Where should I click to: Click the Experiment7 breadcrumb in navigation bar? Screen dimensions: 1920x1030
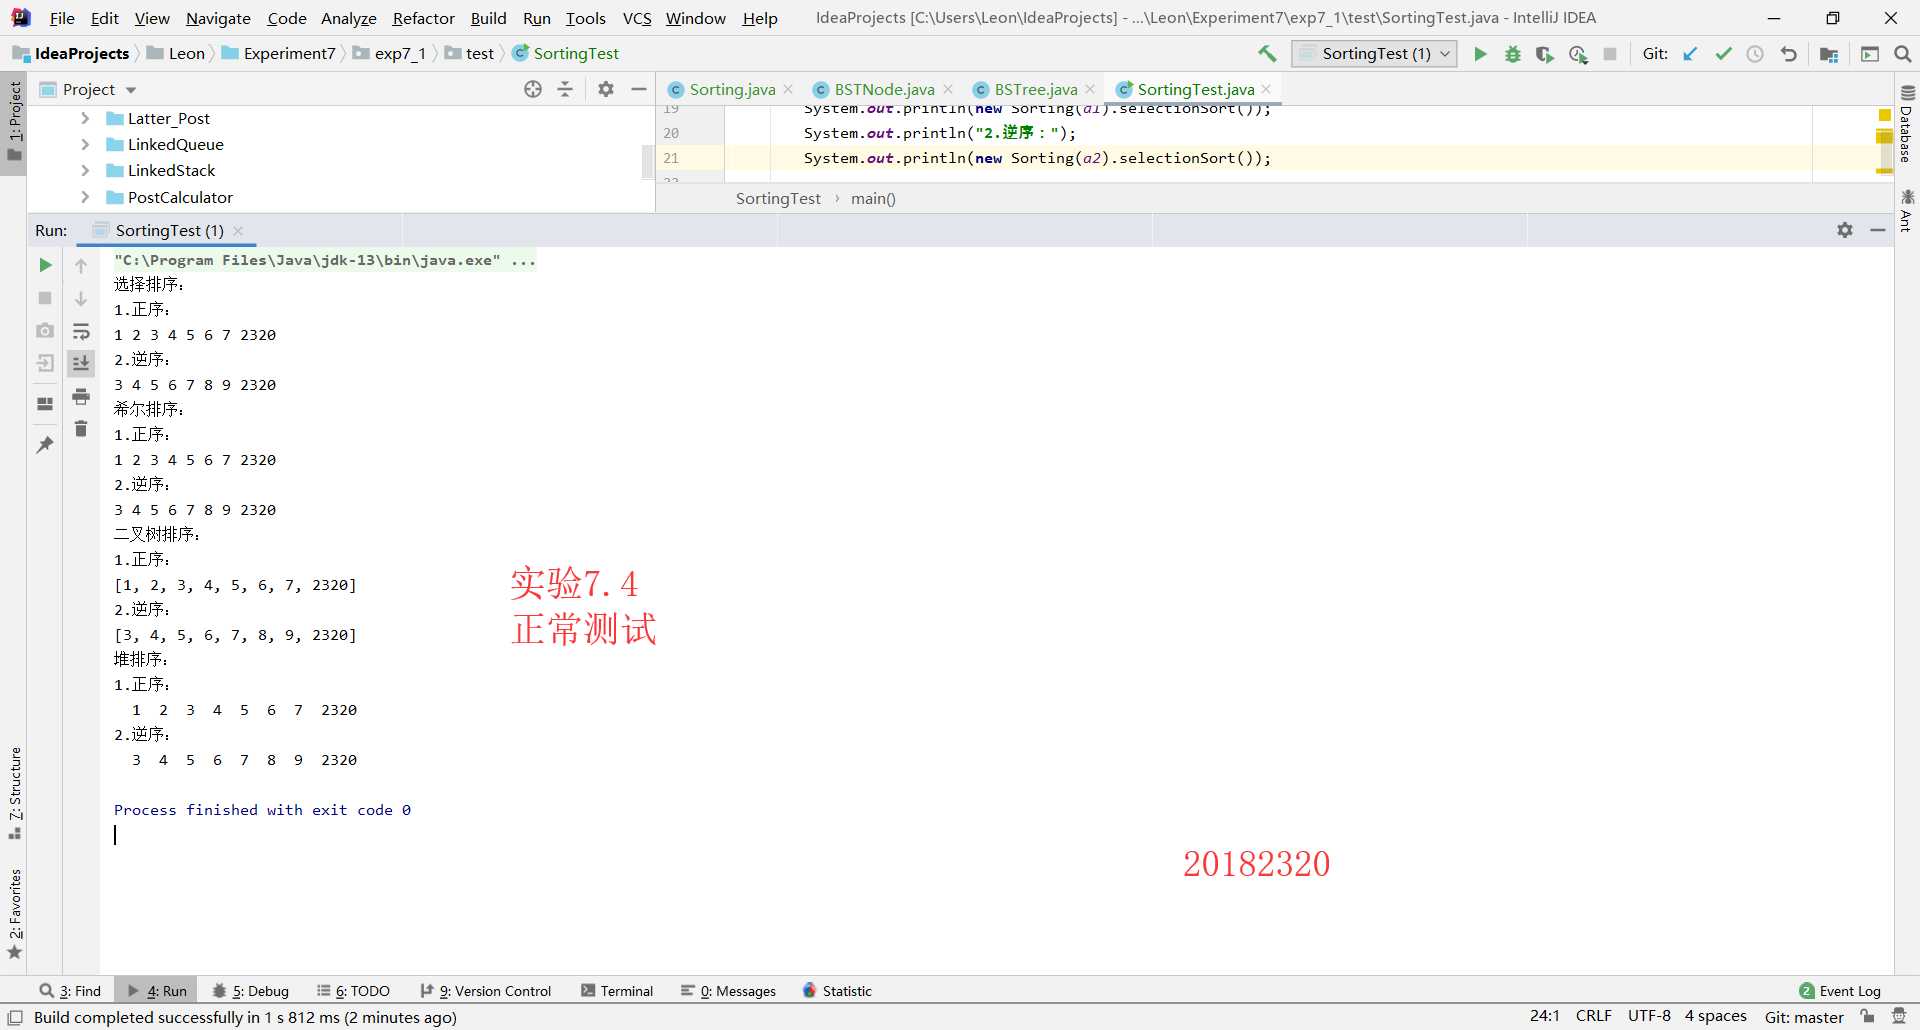pos(289,54)
